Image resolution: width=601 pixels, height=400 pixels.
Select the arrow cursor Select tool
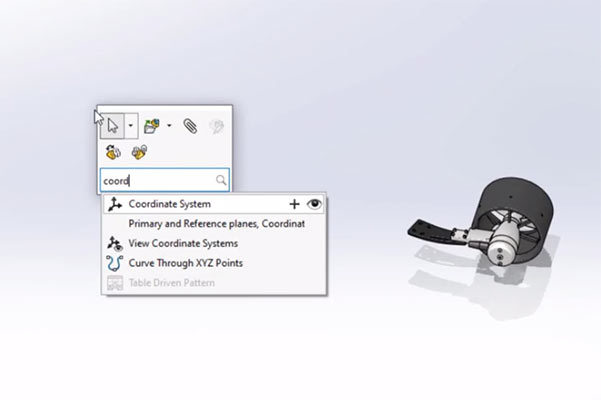pos(113,126)
